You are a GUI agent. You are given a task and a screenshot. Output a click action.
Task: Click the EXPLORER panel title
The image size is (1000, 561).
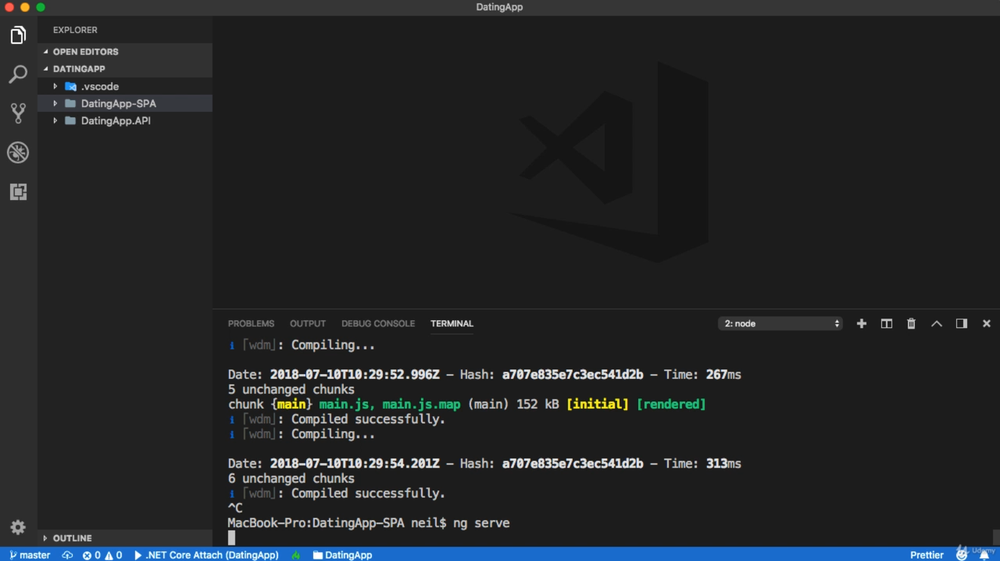(x=75, y=30)
